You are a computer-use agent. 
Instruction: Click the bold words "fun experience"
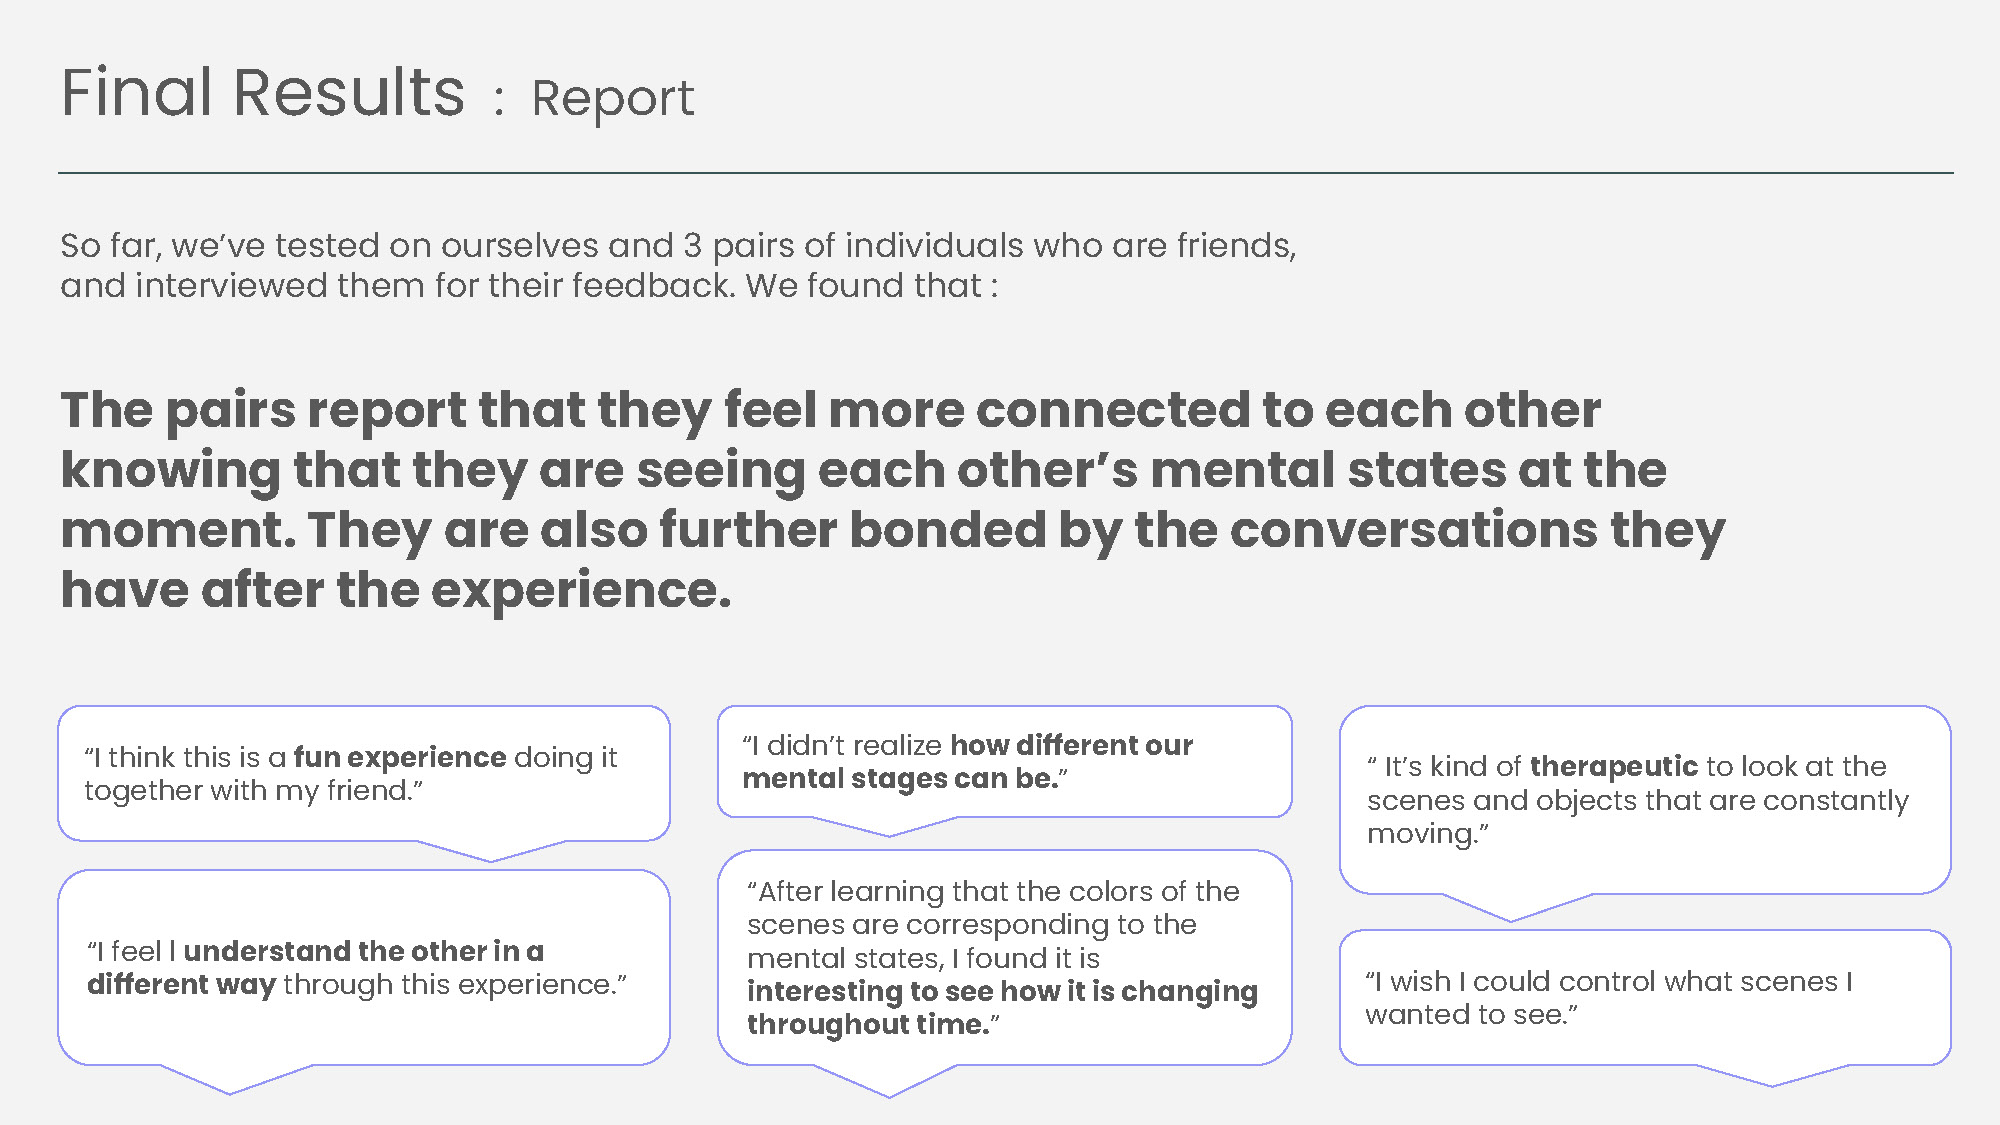tap(400, 757)
